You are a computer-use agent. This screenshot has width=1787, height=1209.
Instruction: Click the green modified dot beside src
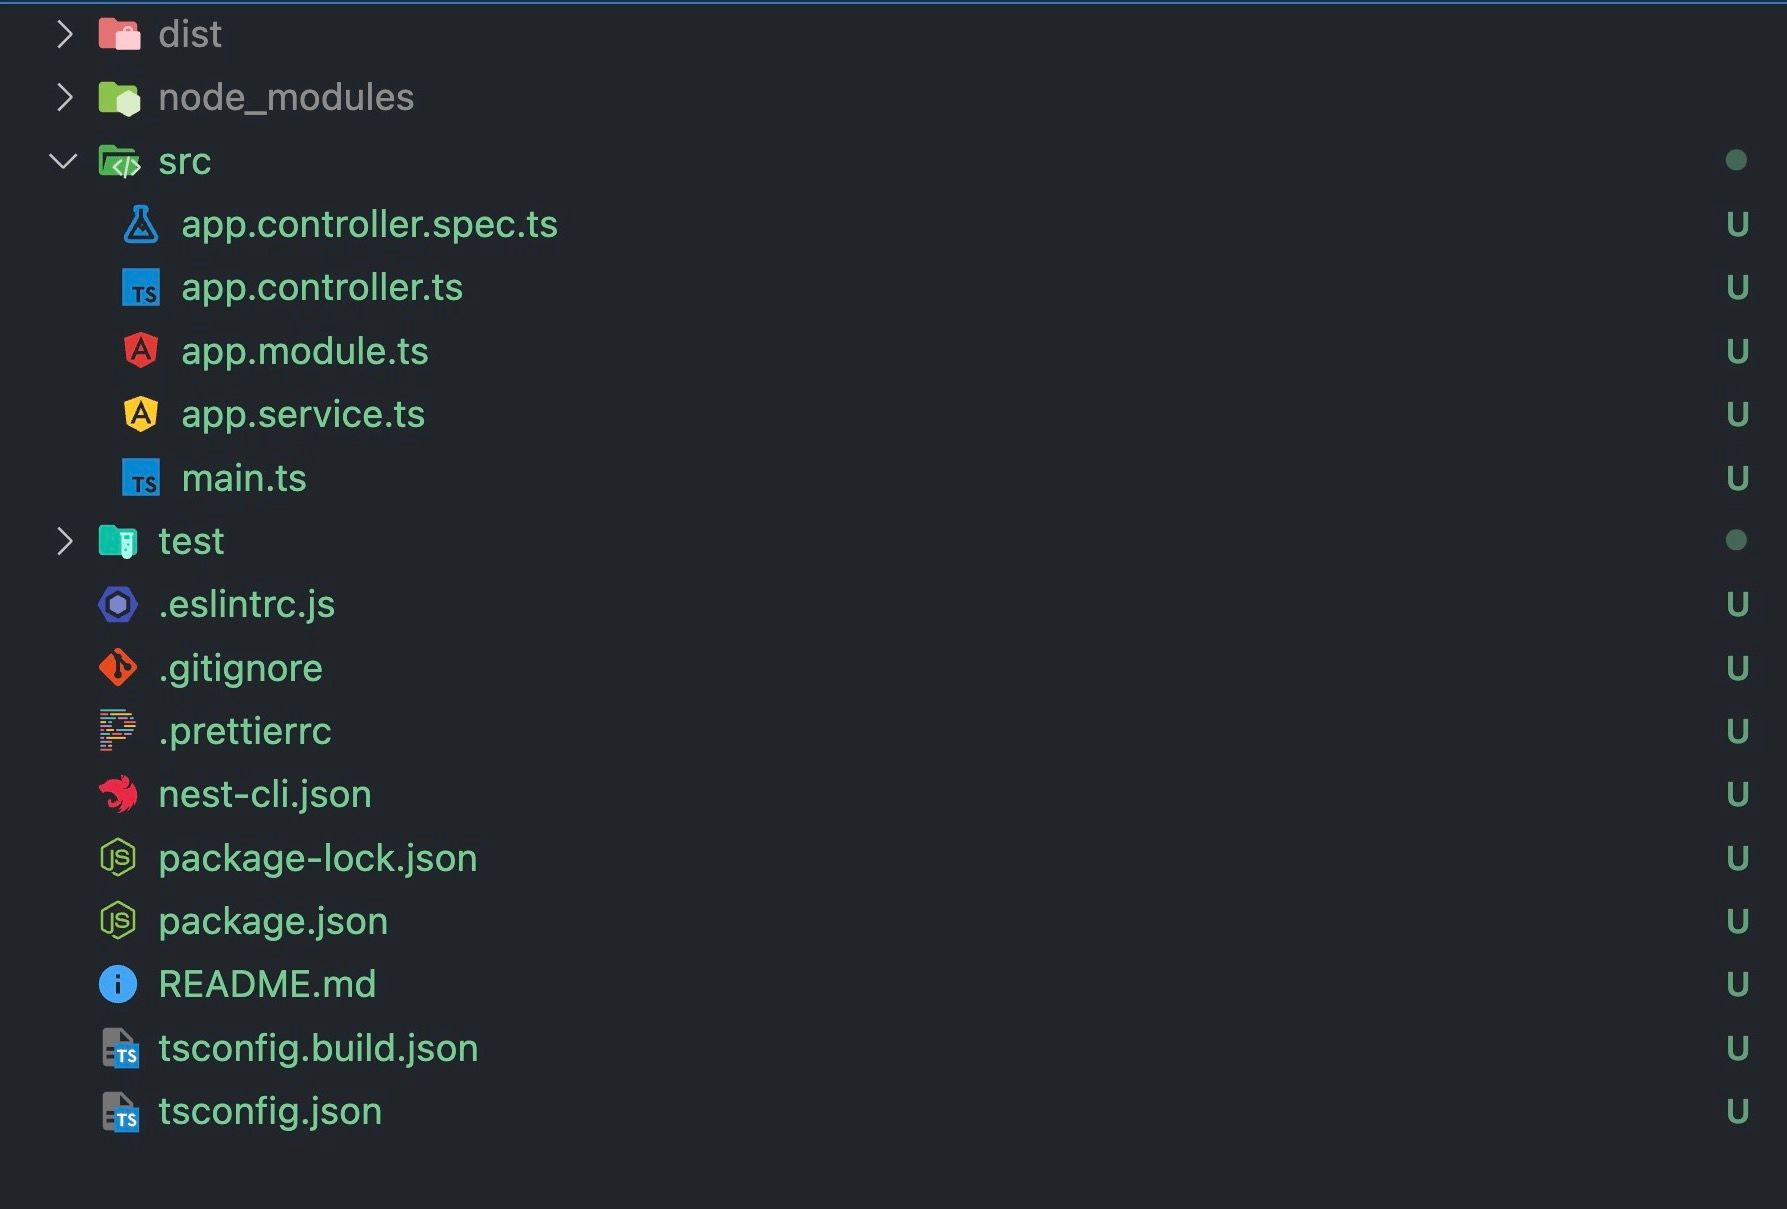[1738, 160]
